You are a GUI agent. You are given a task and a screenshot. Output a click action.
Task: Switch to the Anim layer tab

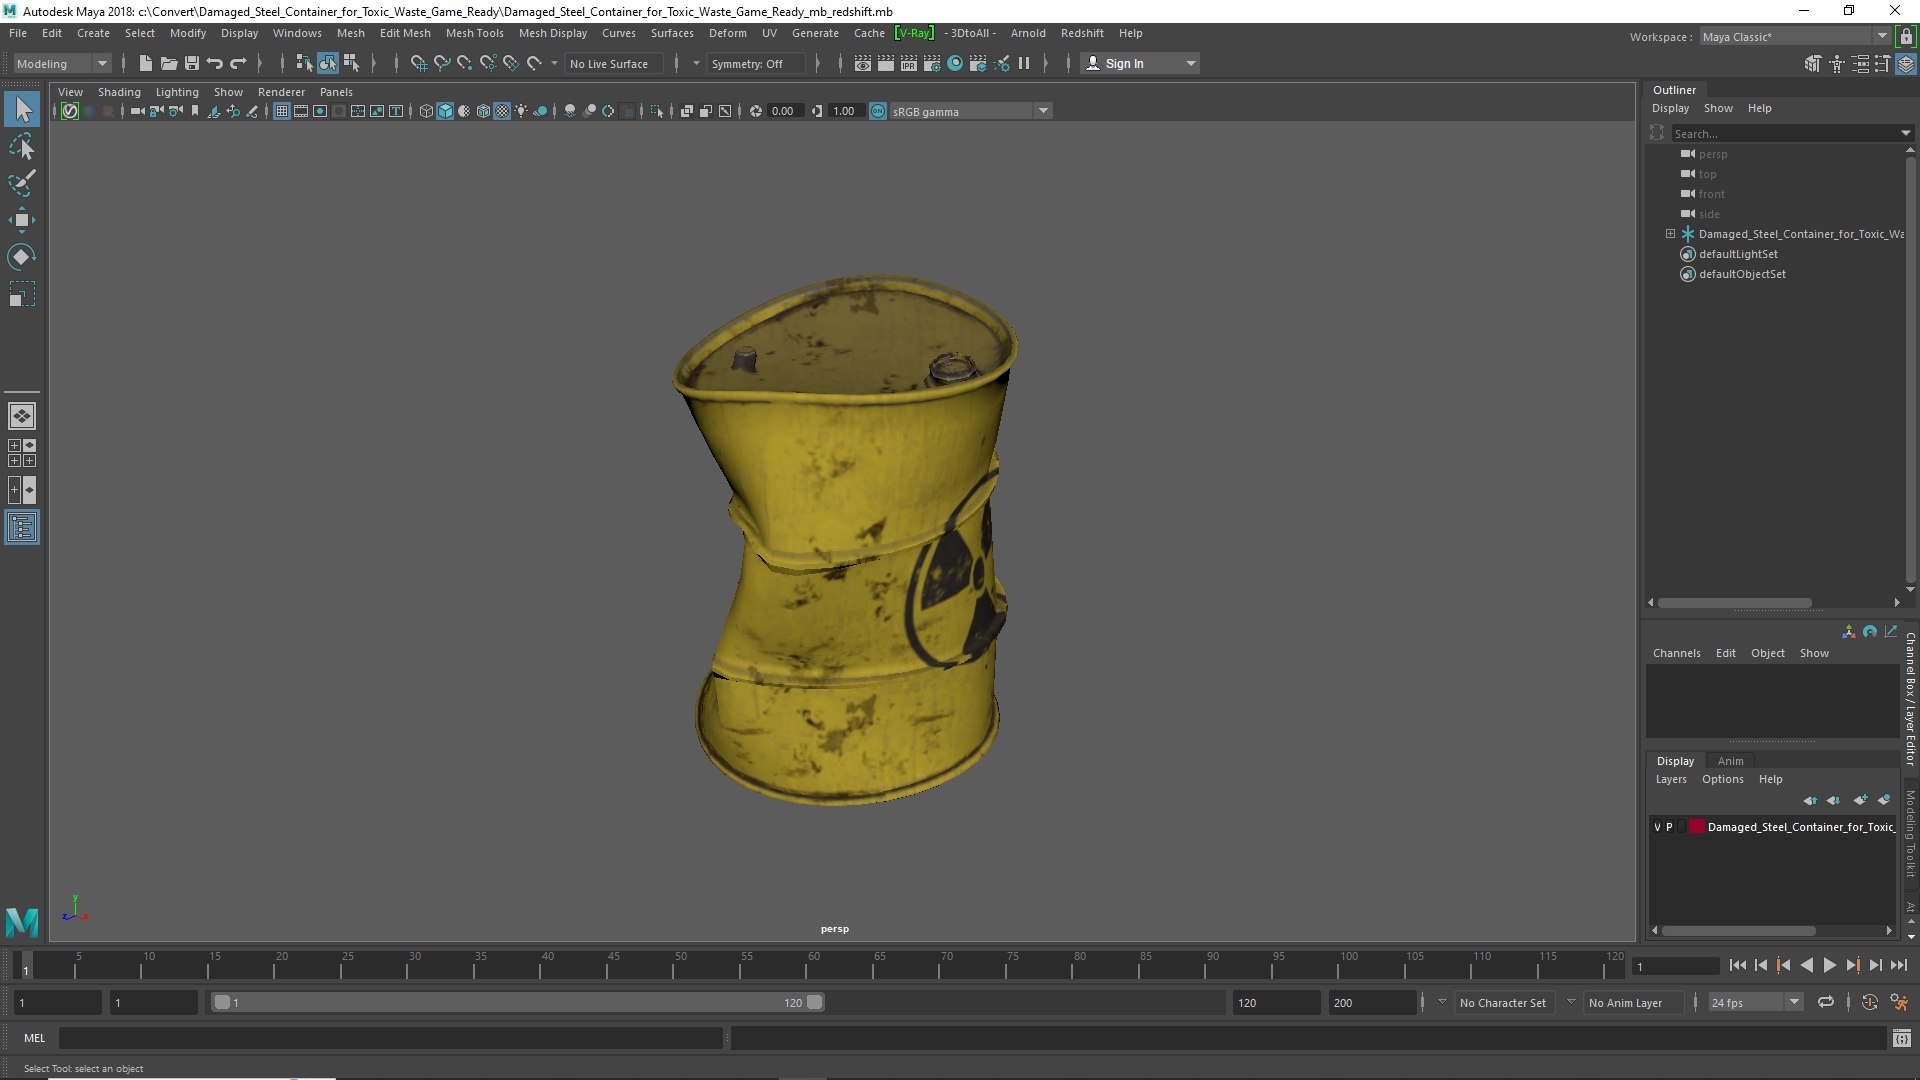[x=1730, y=761]
